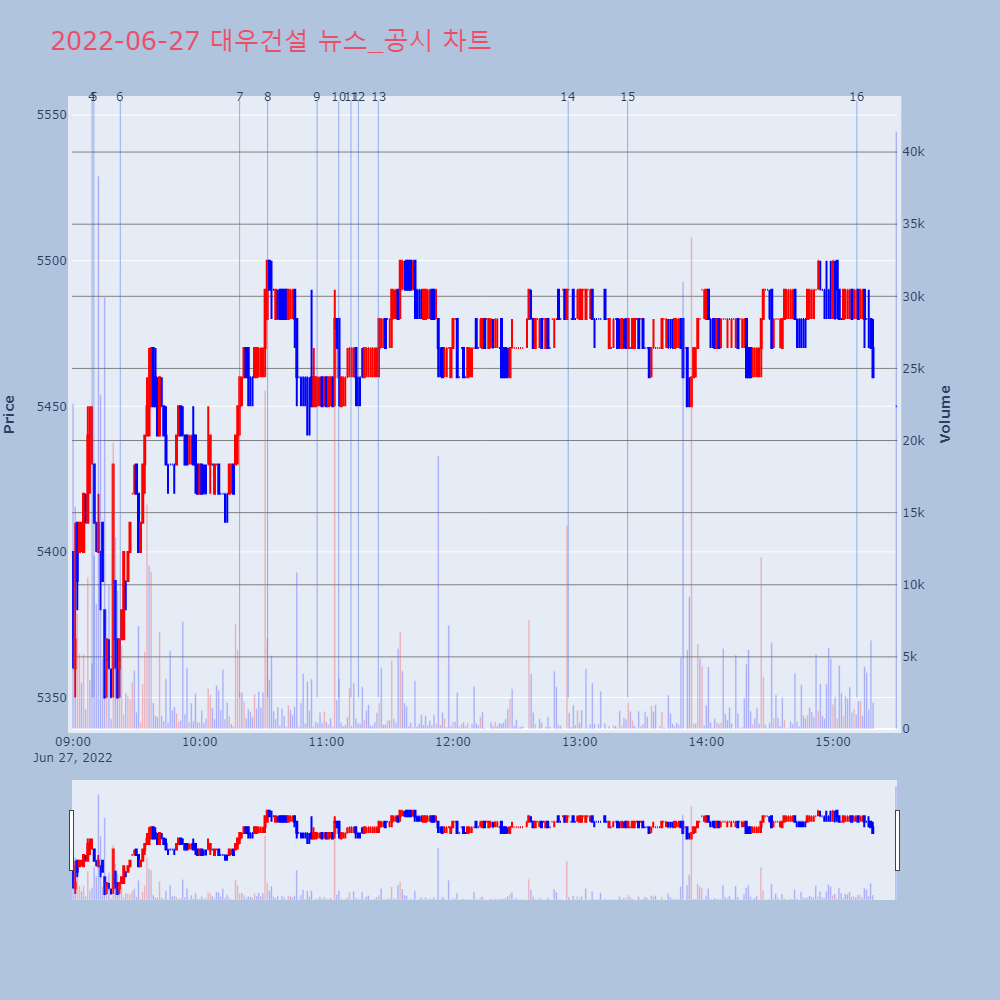Image resolution: width=1000 pixels, height=1000 pixels.
Task: Click the 5500 price tick label
Action: pos(51,261)
